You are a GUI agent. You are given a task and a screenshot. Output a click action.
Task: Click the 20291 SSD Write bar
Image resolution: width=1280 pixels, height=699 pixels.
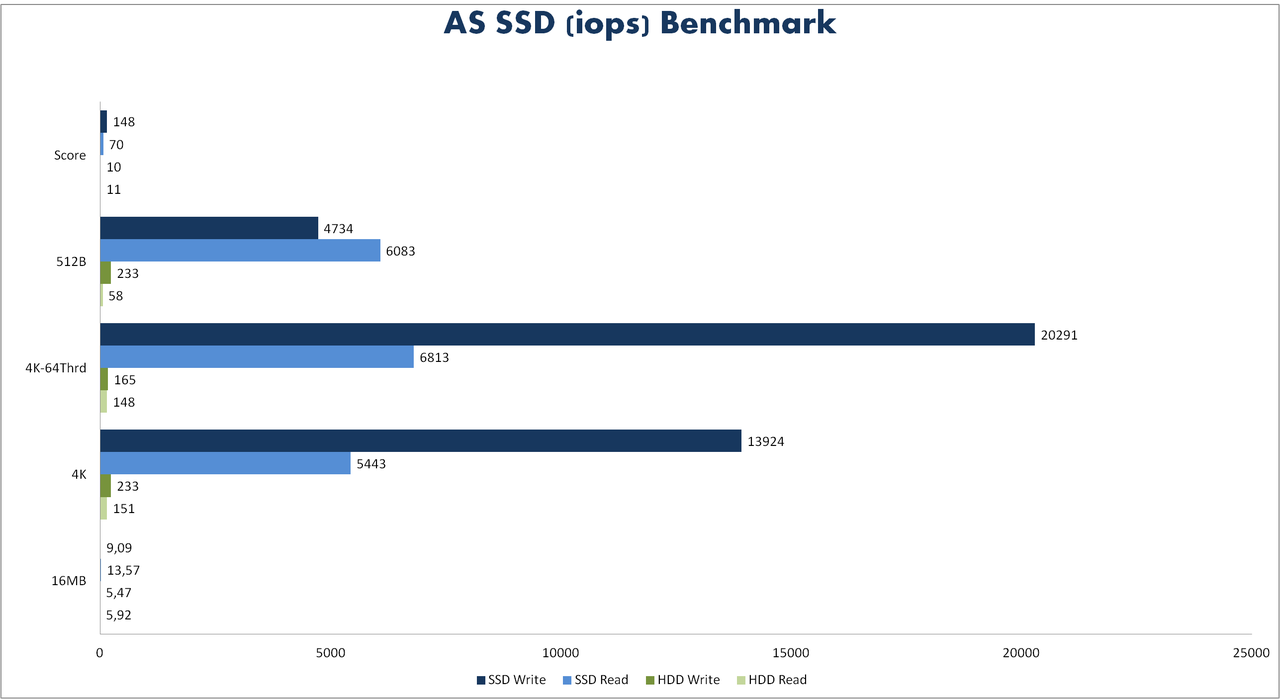pos(567,335)
